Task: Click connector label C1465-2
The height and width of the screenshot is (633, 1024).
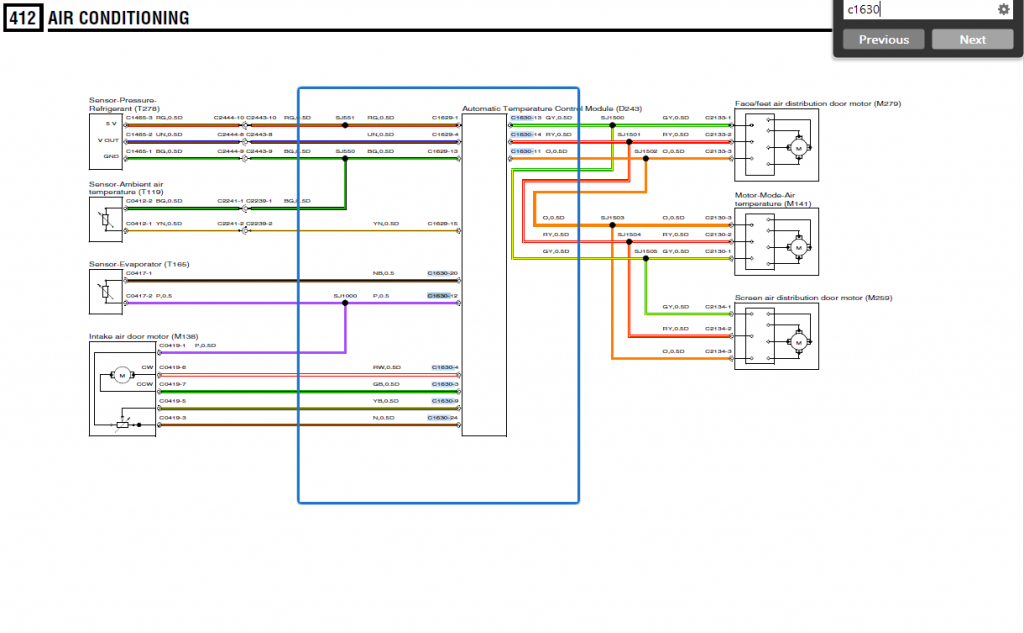Action: click(139, 135)
